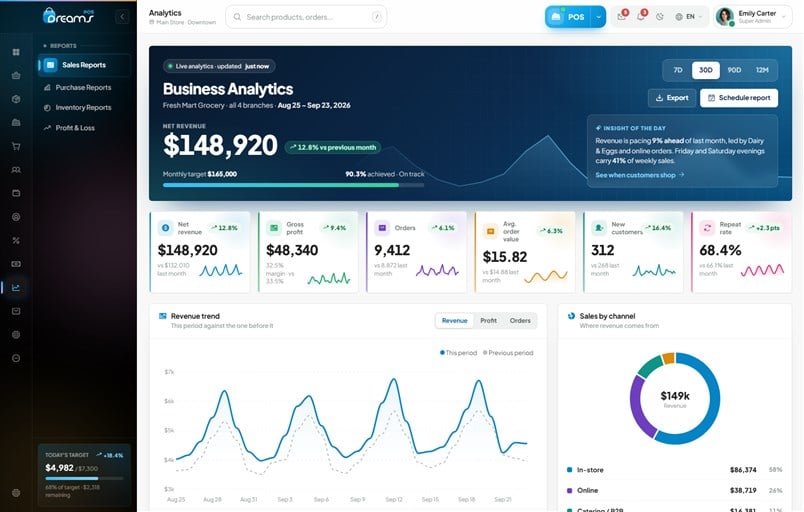Click the cash banknote sidebar icon
804x512 pixels.
coord(16,264)
